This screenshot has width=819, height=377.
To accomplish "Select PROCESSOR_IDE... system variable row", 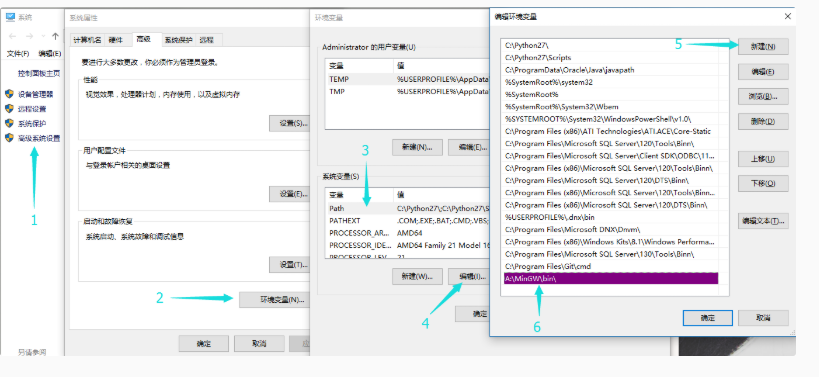I will point(407,244).
